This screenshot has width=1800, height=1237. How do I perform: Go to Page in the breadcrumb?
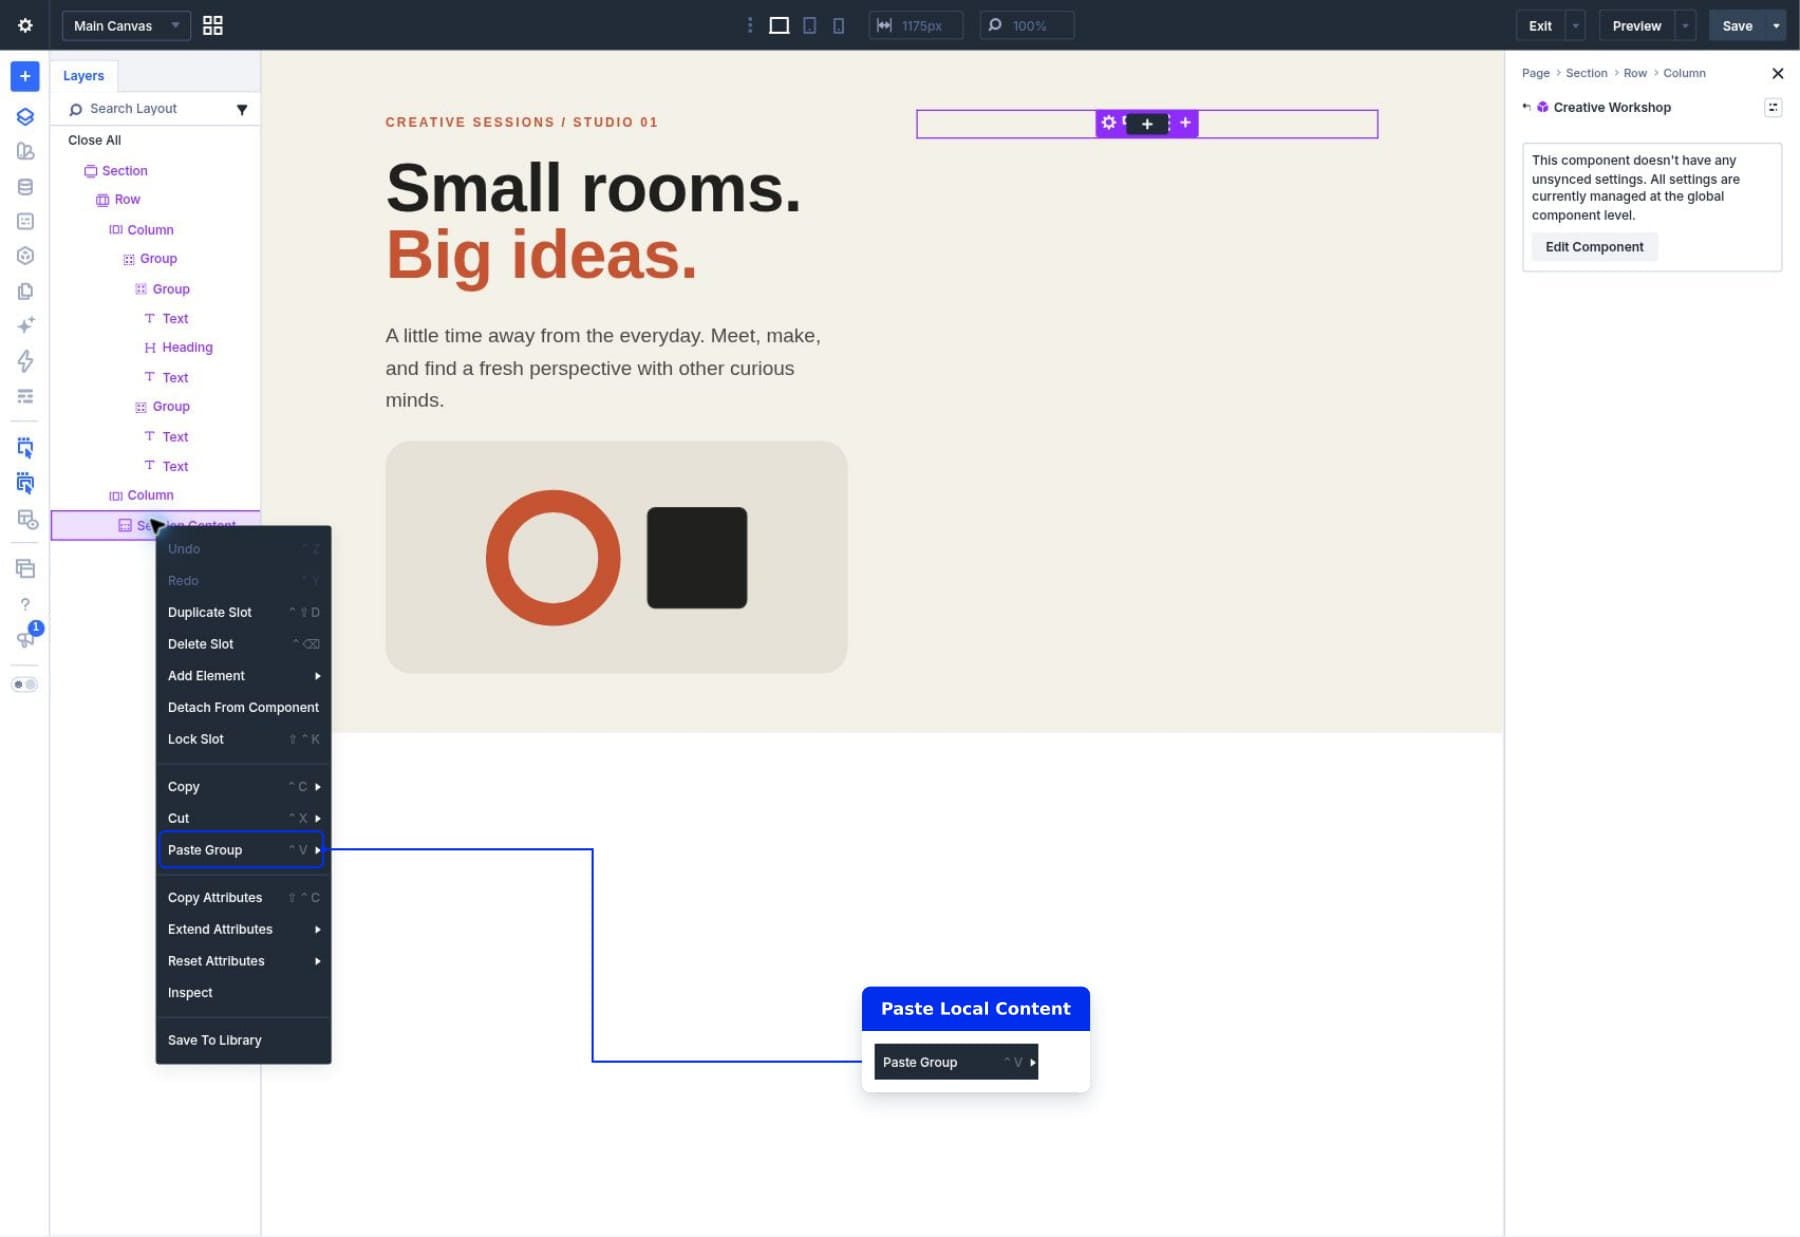click(x=1535, y=73)
